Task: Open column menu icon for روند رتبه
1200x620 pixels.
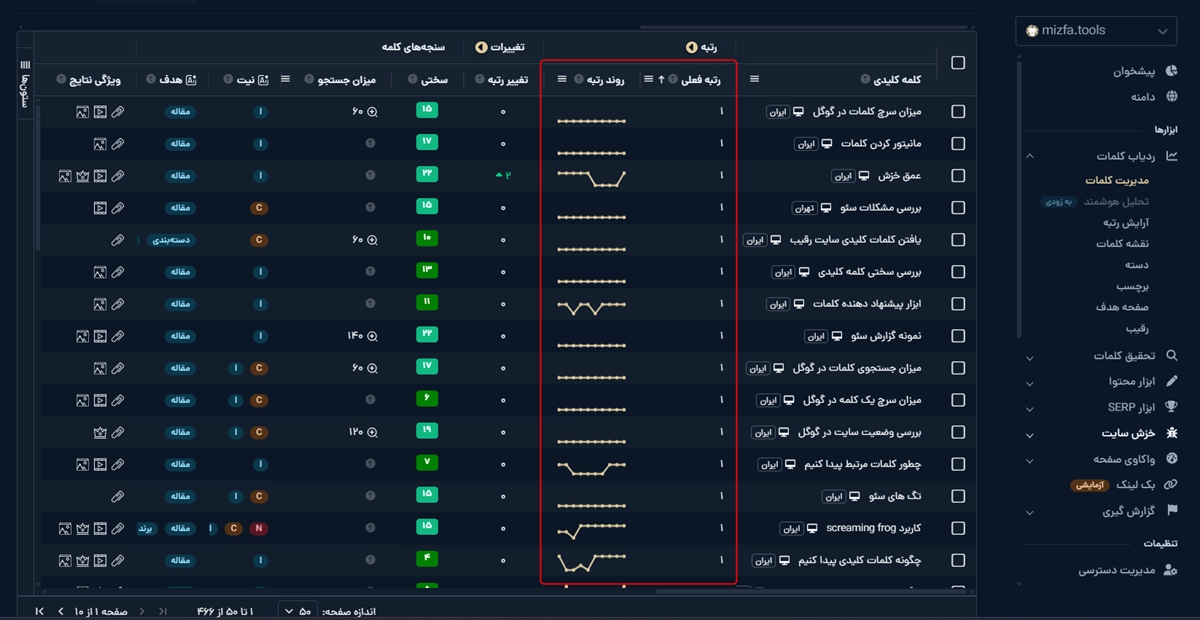Action: click(x=562, y=79)
